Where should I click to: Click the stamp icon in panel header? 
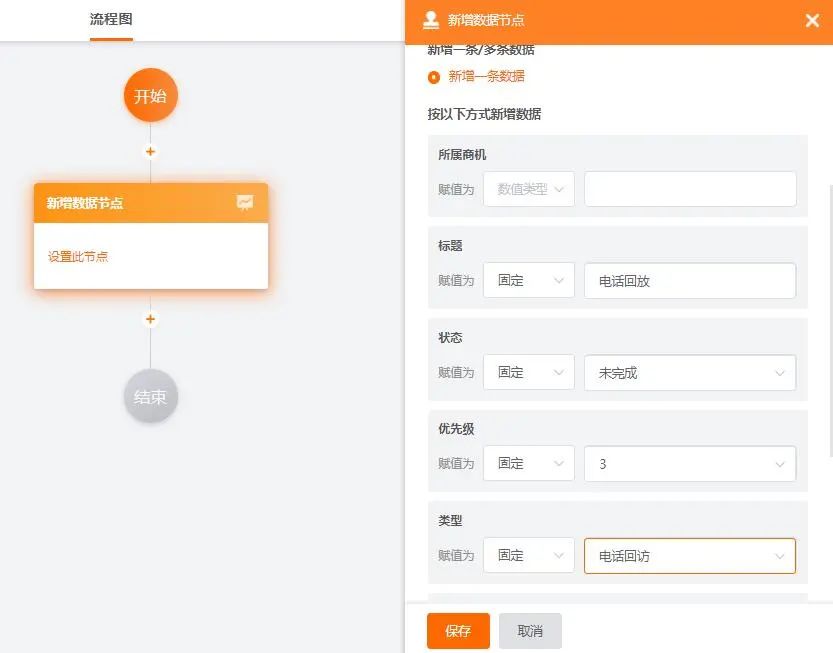tap(431, 20)
